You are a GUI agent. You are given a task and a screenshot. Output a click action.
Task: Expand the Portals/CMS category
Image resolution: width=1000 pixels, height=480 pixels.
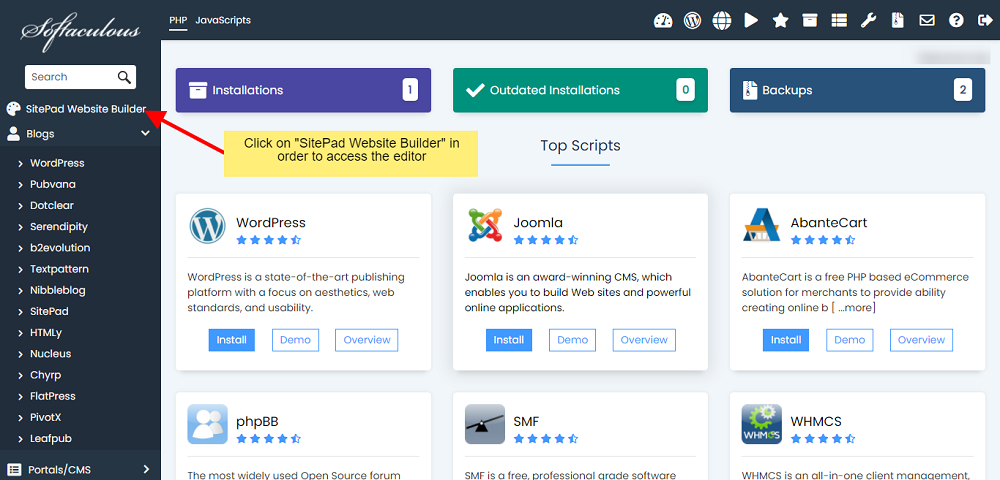[80, 470]
